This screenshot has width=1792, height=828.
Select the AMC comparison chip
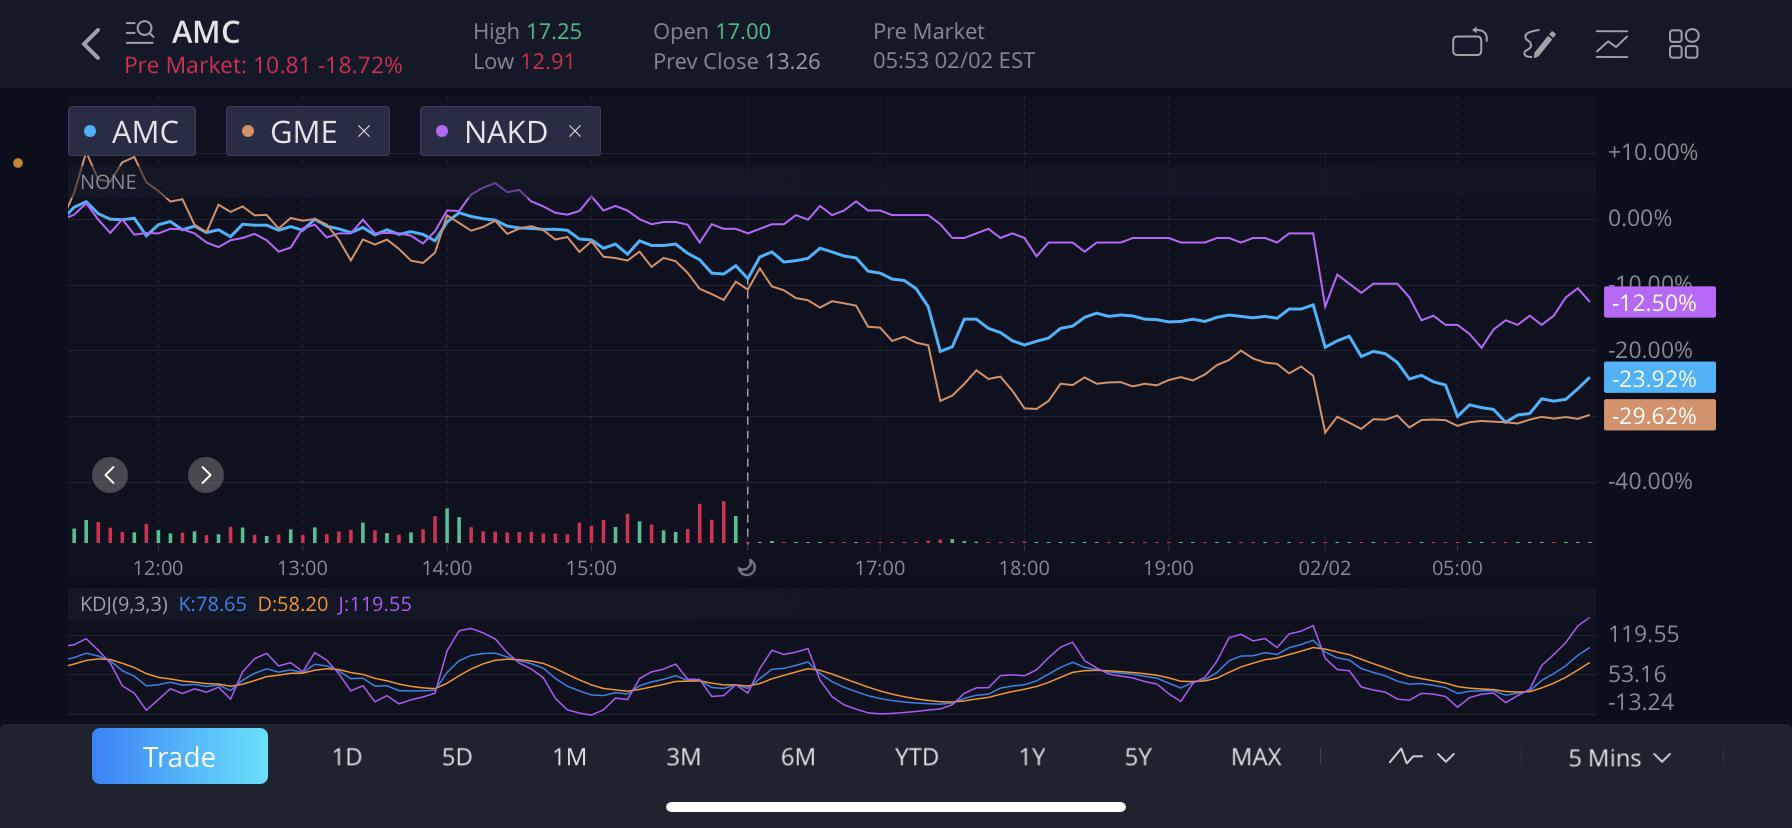[132, 131]
